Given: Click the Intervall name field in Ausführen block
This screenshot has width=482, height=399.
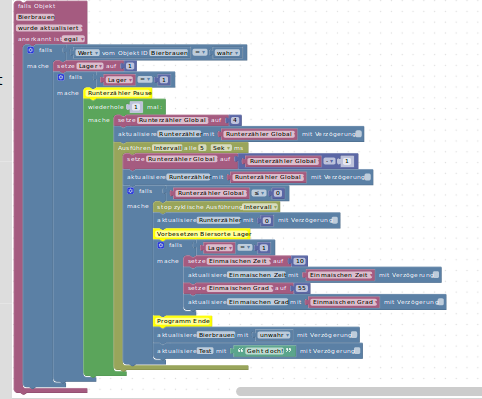Looking at the screenshot, I should pyautogui.click(x=167, y=148).
